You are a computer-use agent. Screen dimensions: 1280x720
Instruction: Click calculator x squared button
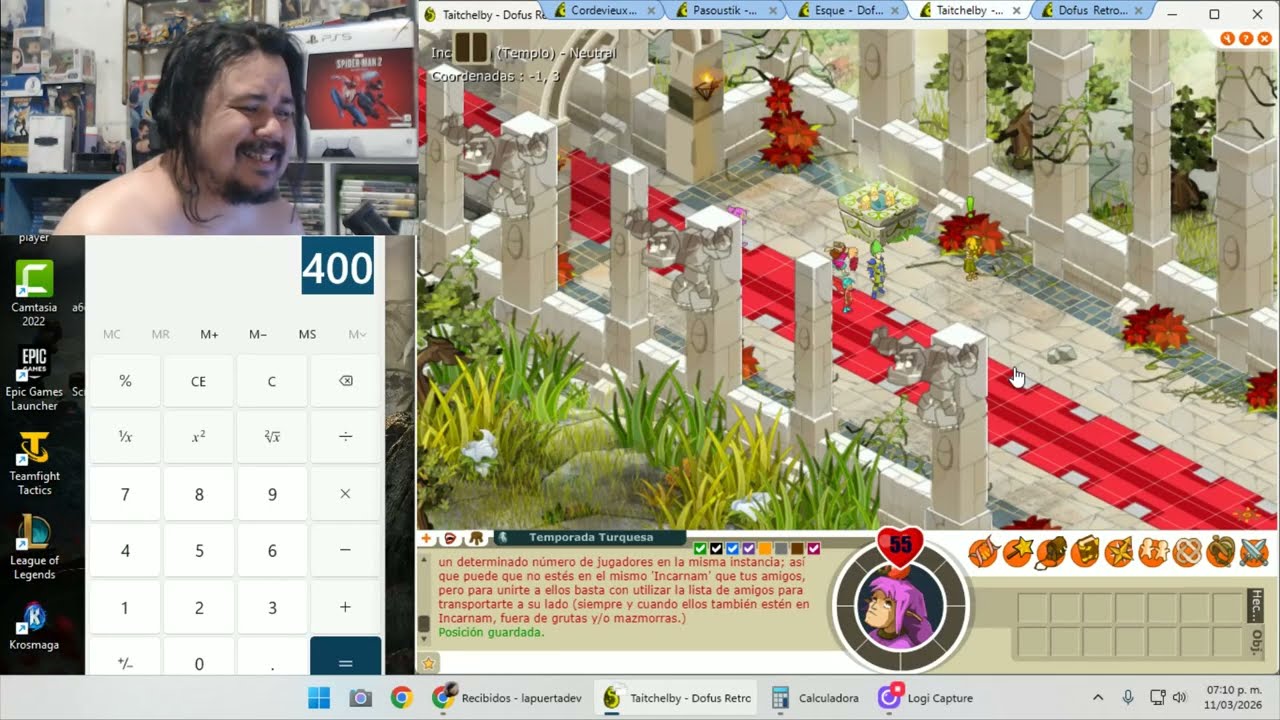pyautogui.click(x=198, y=437)
